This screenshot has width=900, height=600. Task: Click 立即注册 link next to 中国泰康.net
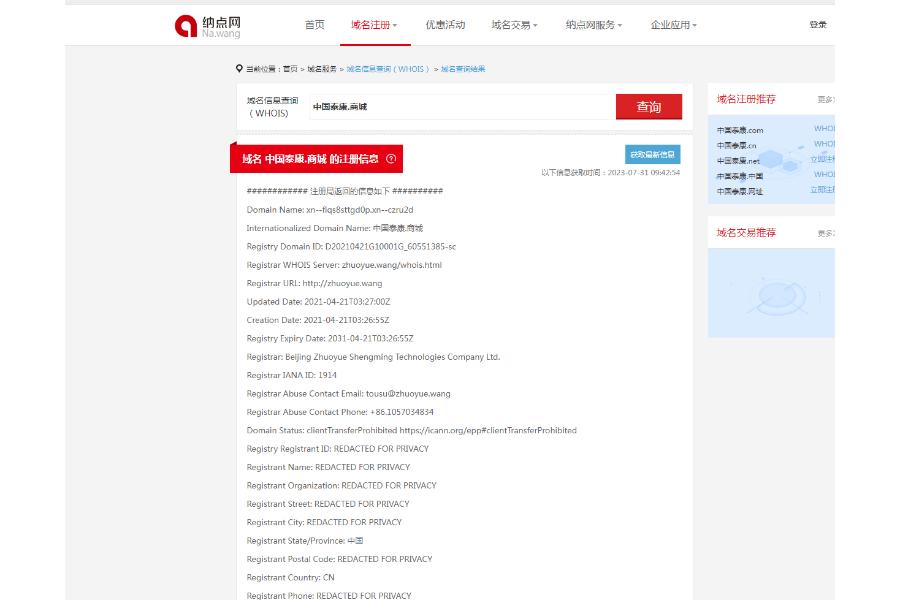pyautogui.click(x=823, y=159)
